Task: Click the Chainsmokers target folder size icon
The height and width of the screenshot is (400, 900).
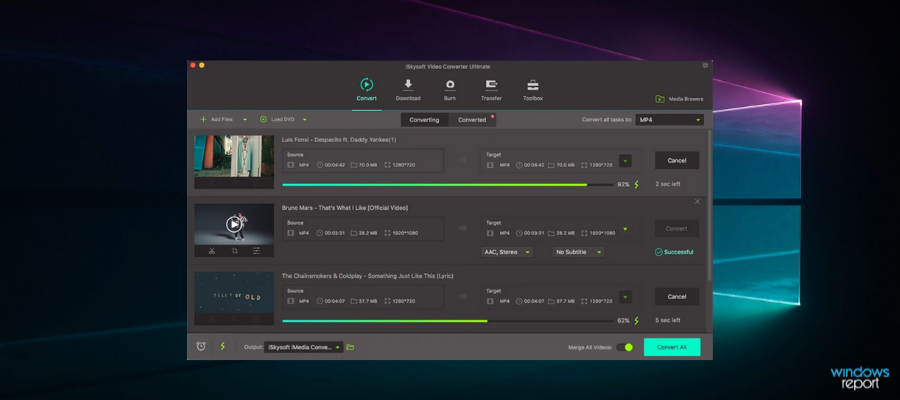Action: [x=551, y=301]
